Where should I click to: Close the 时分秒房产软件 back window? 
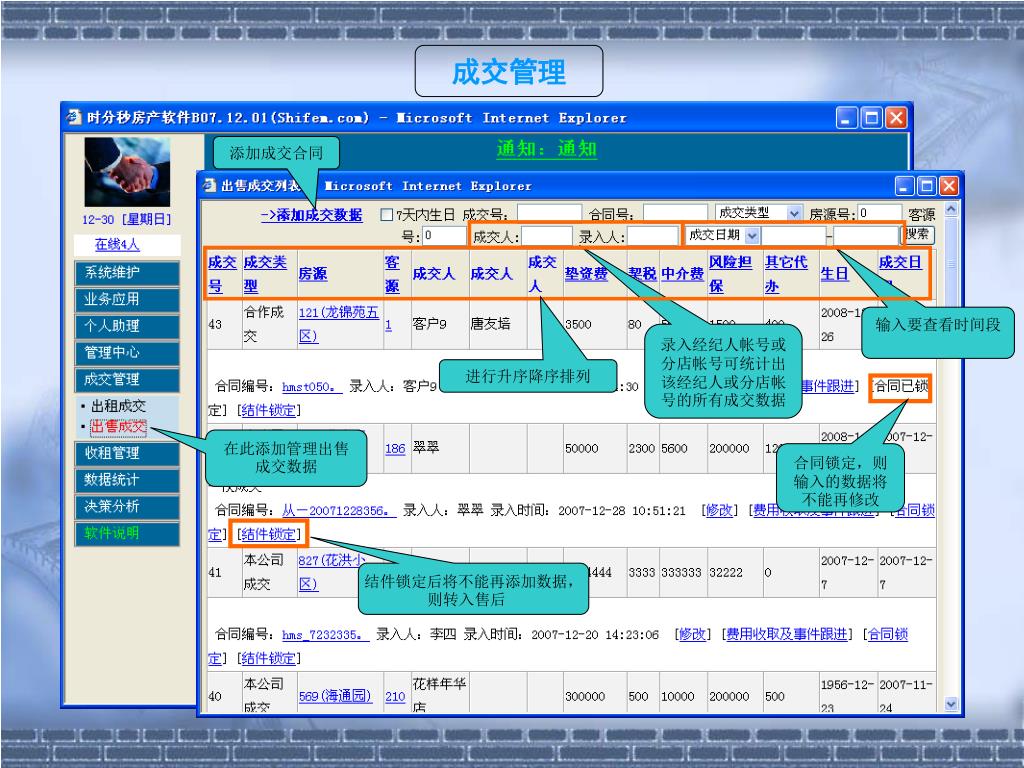click(x=895, y=118)
